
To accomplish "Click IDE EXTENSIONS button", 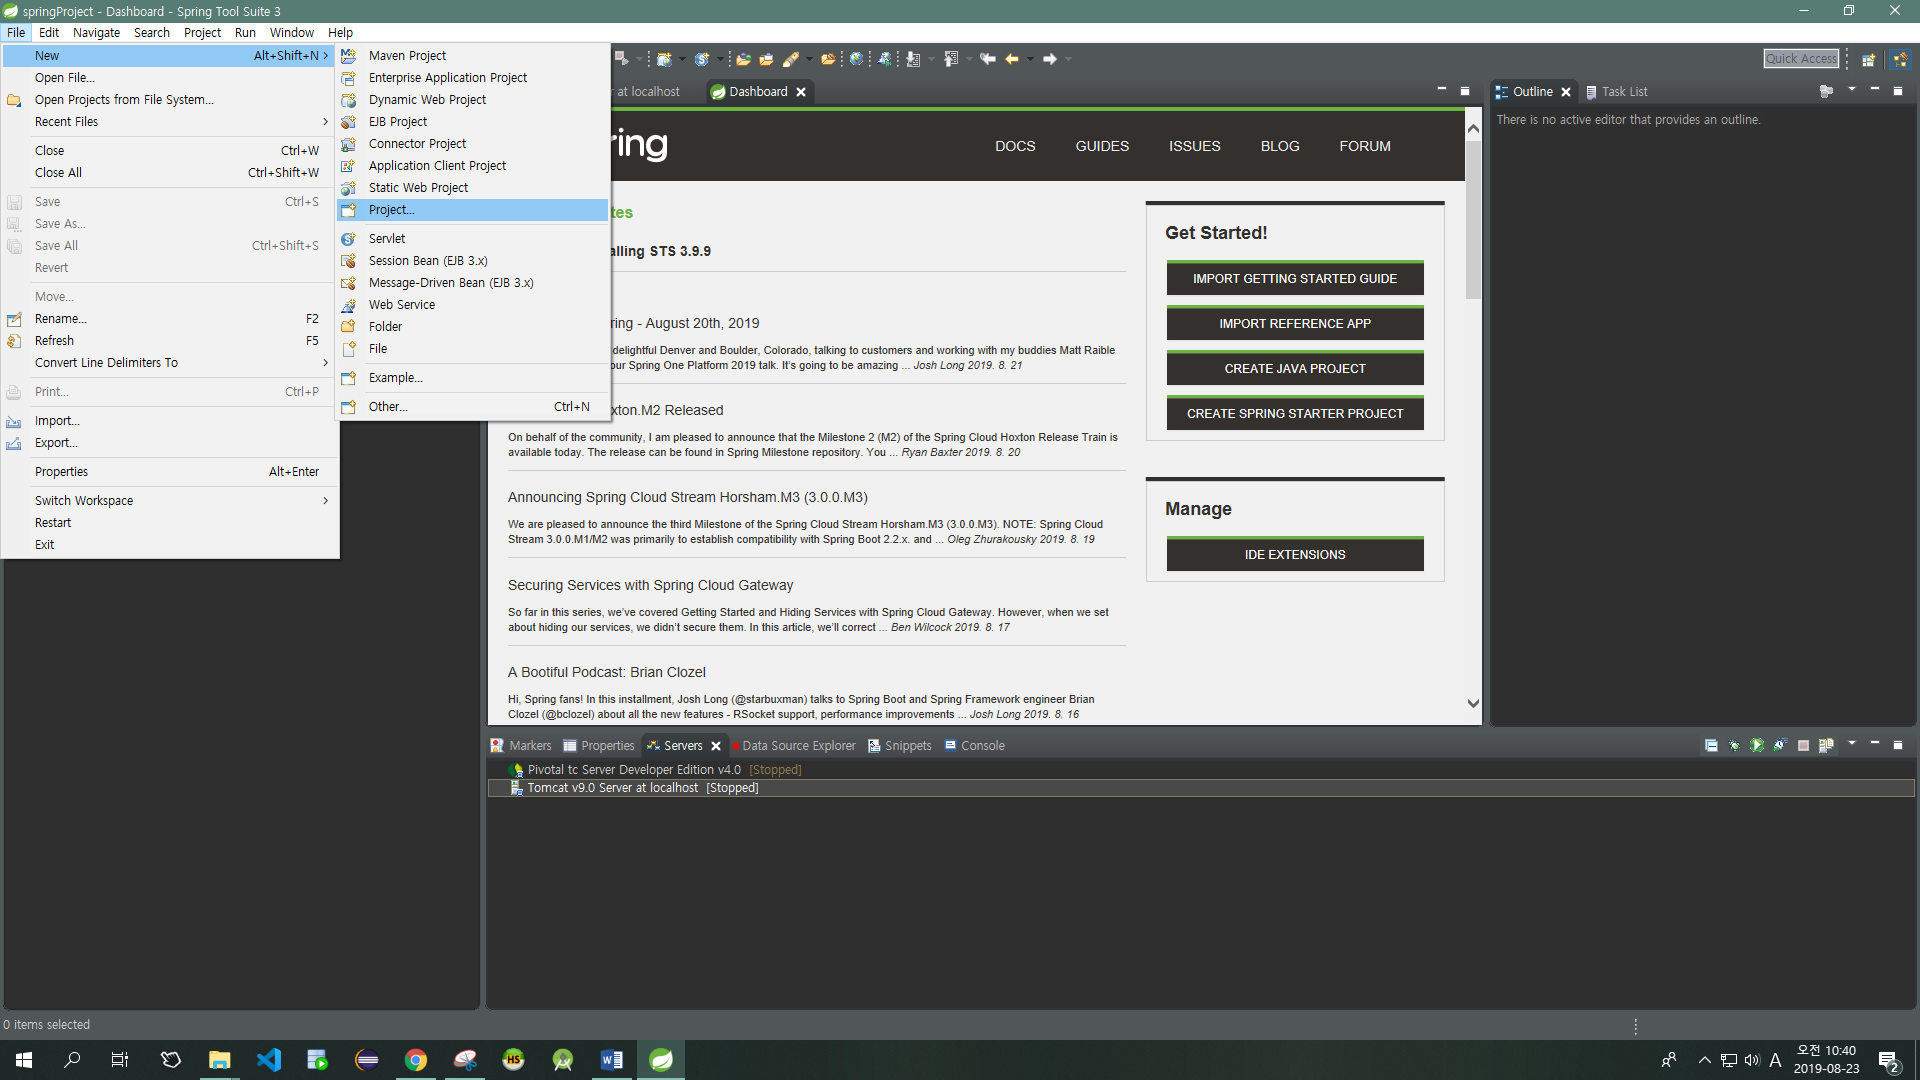I will pyautogui.click(x=1294, y=555).
